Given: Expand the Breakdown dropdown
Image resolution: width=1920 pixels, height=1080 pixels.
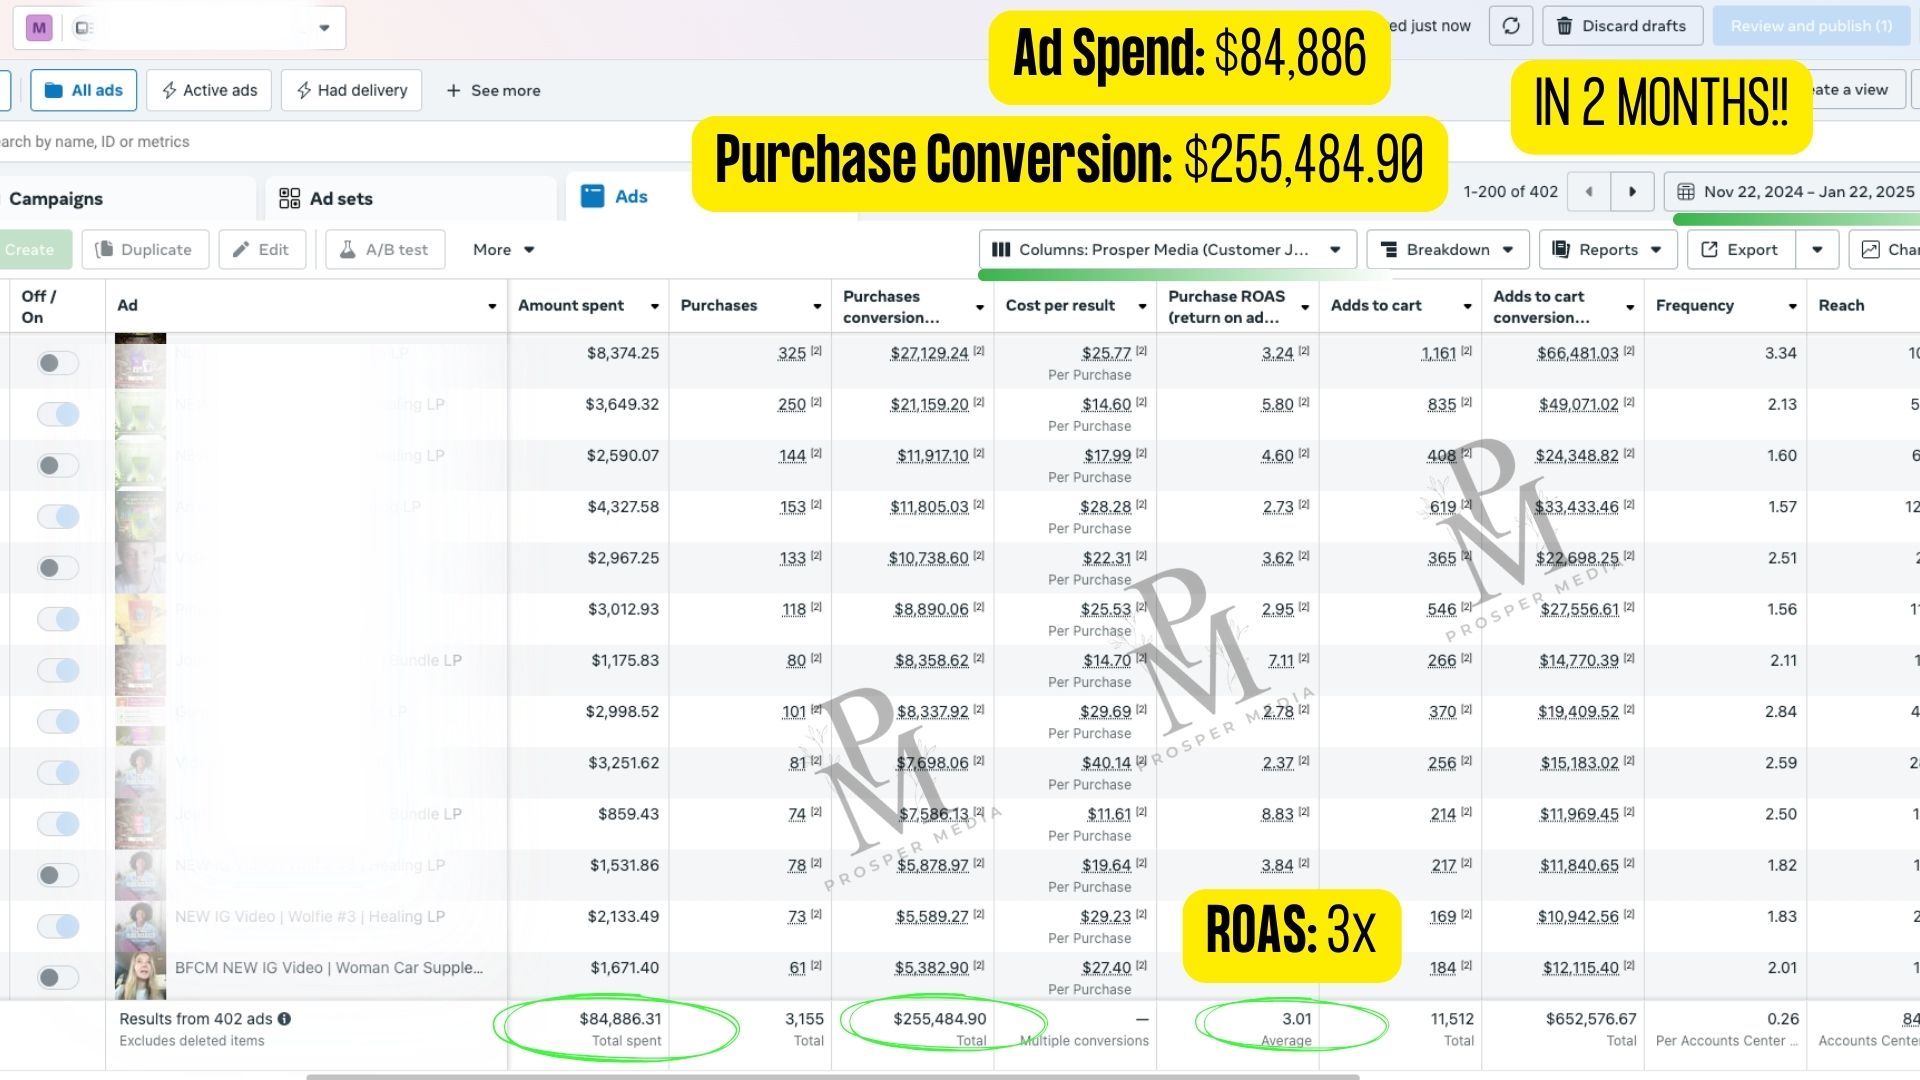Looking at the screenshot, I should coord(1447,250).
